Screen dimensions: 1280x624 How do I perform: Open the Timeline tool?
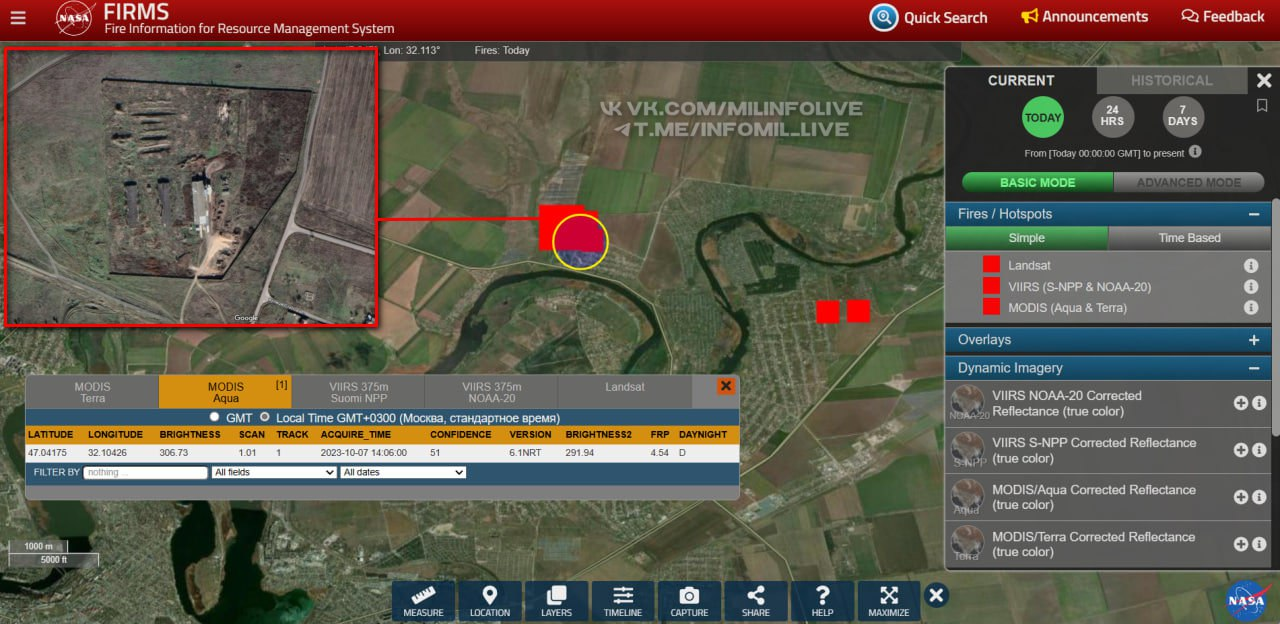(622, 601)
